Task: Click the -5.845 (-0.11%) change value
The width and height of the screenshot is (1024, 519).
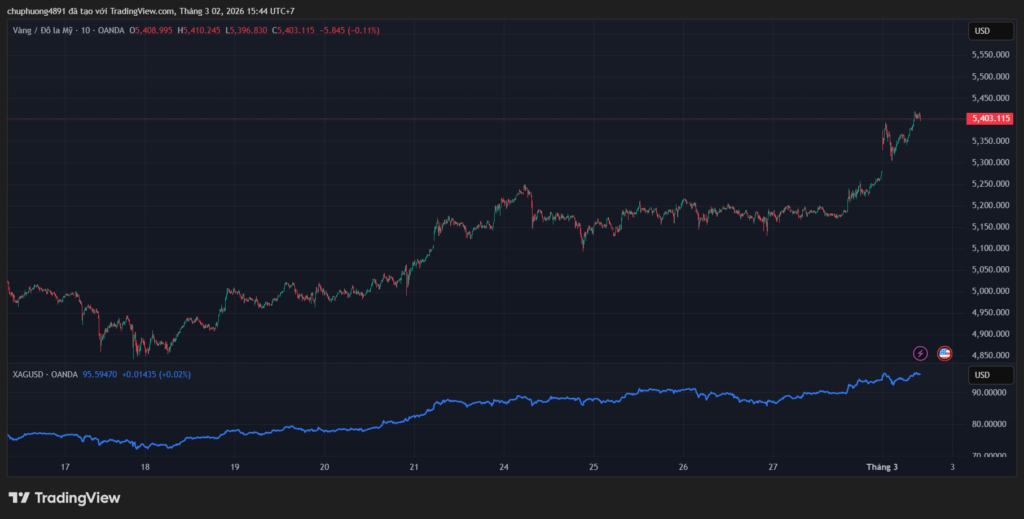Action: pos(351,31)
